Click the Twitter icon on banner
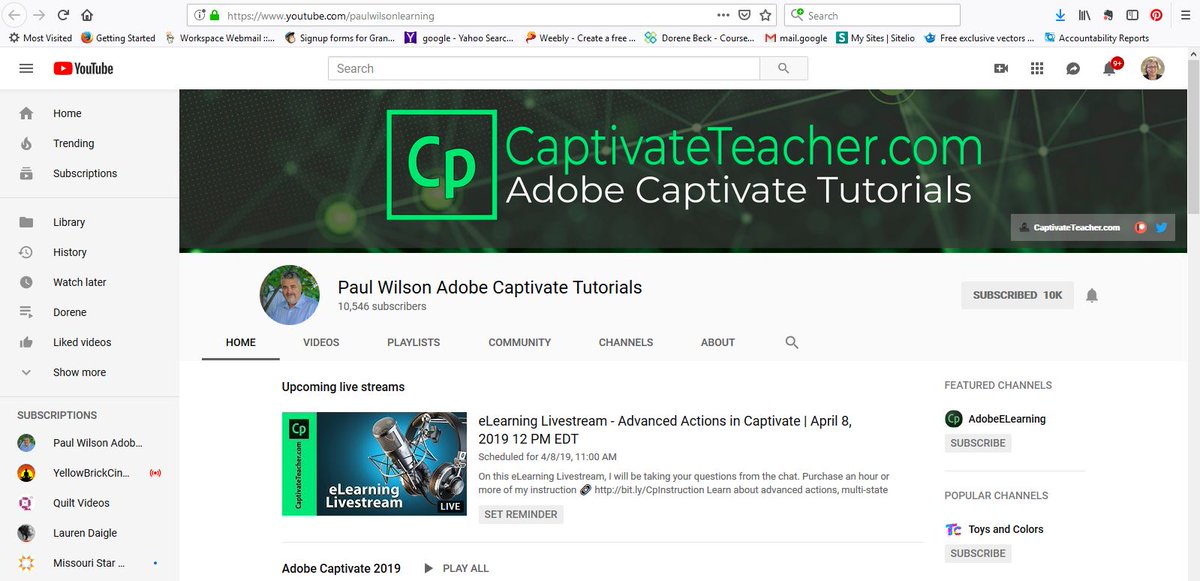Screen dimensions: 1200x581 click(1161, 227)
